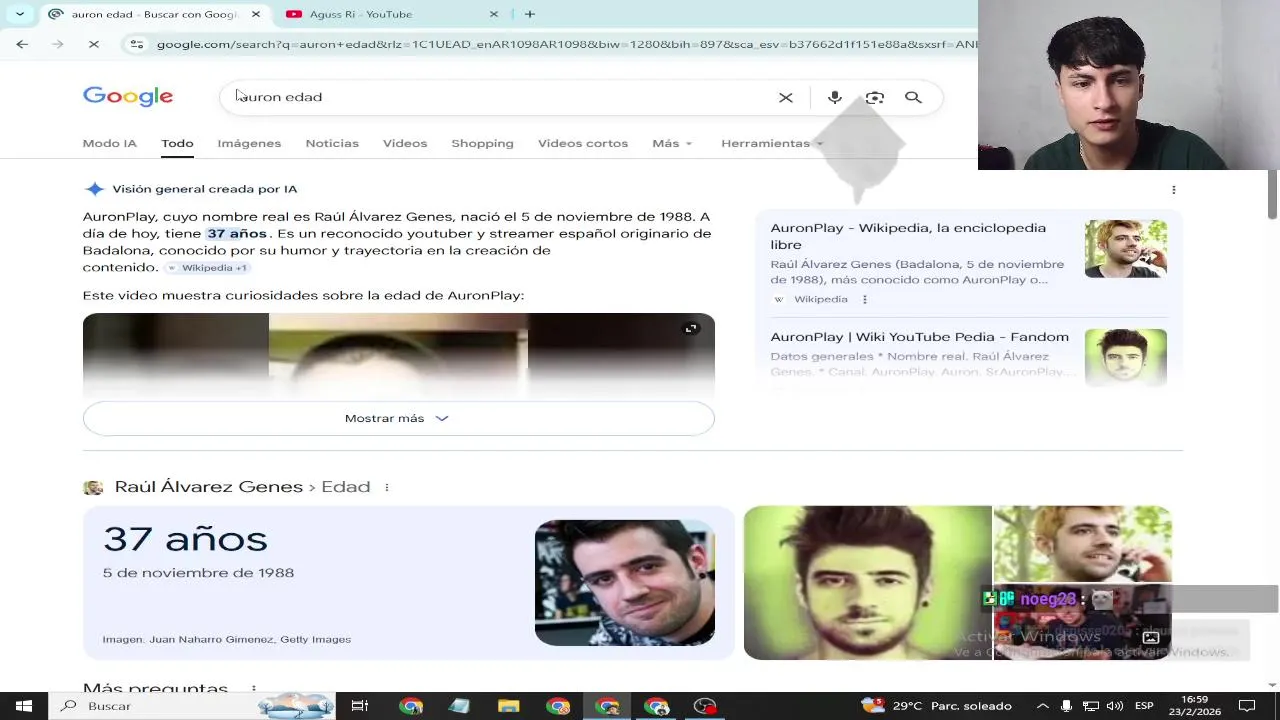Open the 'Edad' breadcrumb link
The image size is (1280, 720).
pos(345,487)
